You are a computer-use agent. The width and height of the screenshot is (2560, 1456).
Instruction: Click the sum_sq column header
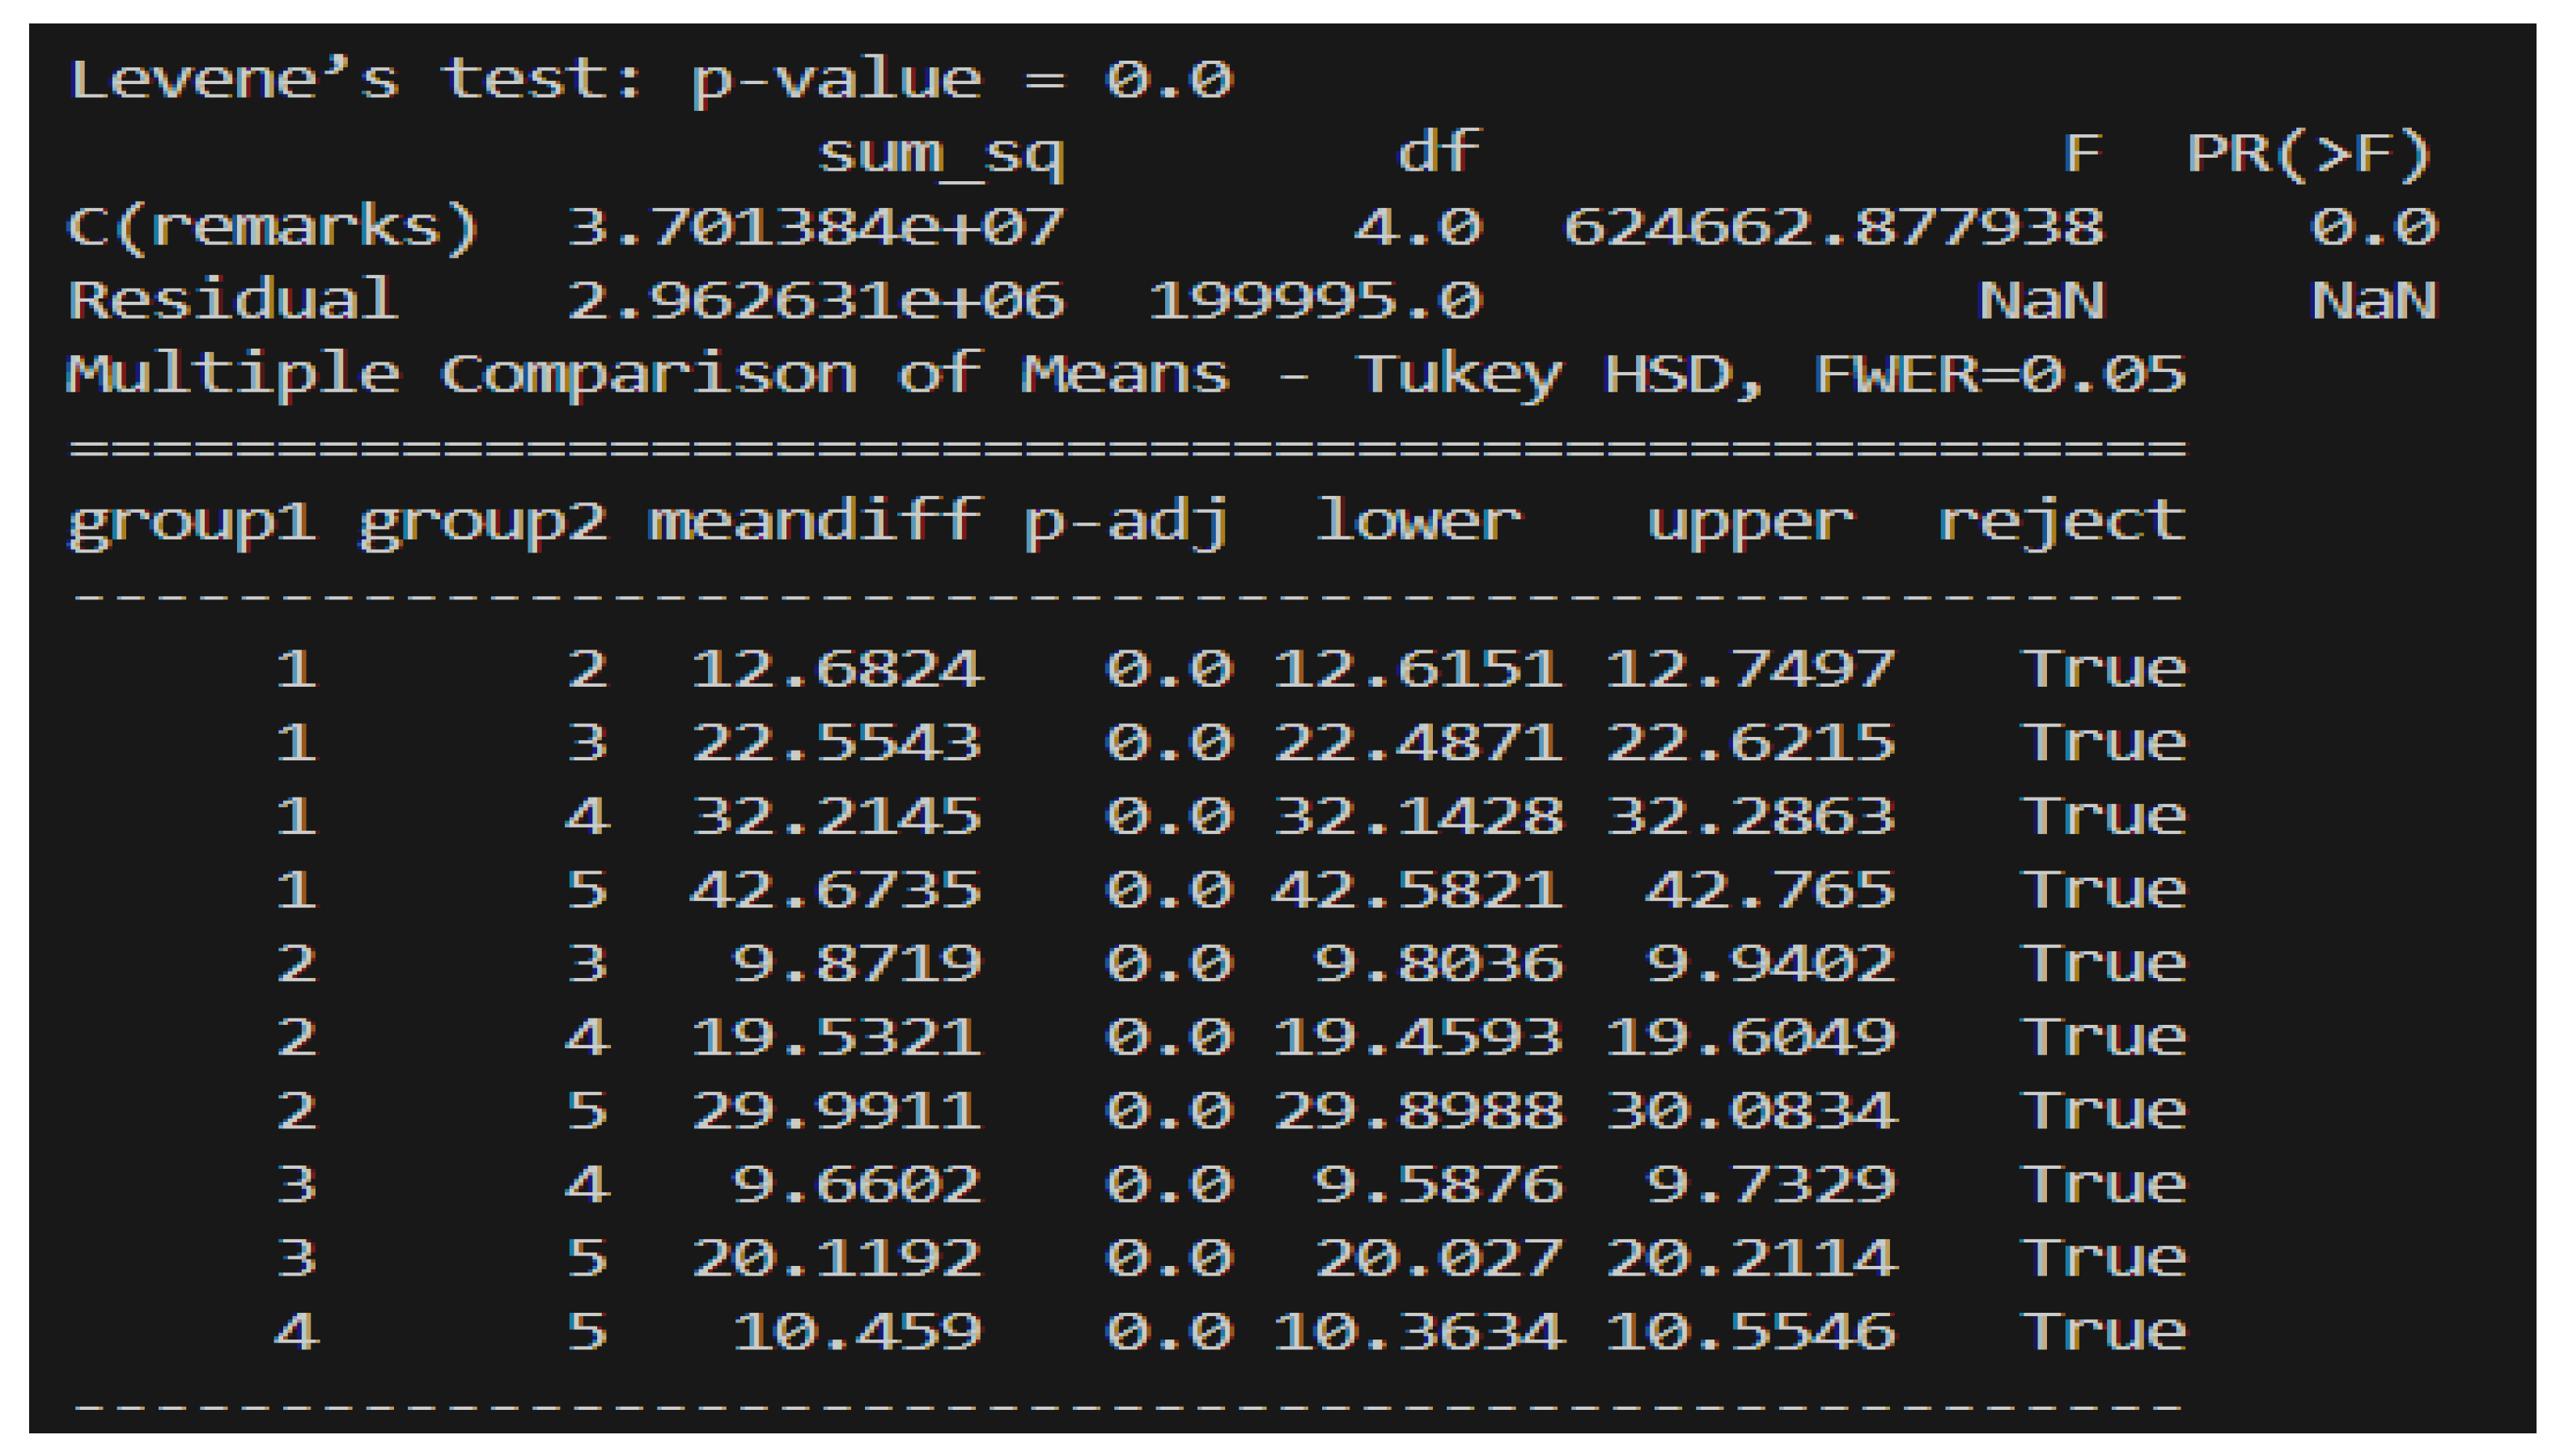[x=941, y=154]
